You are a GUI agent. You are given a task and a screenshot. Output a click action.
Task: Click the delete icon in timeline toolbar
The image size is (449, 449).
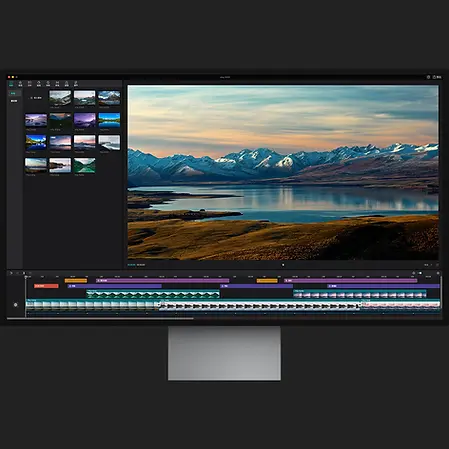(x=30, y=273)
